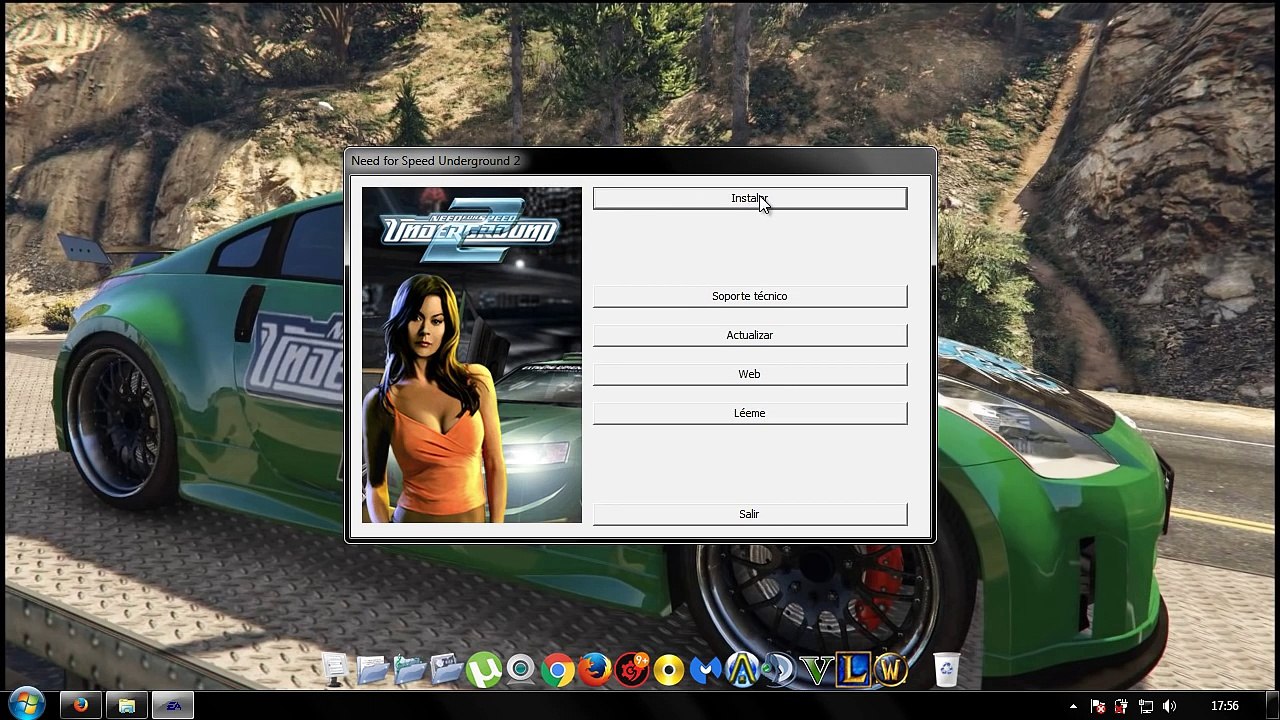The height and width of the screenshot is (720, 1280).
Task: Open the Recycle Bin in the dock
Action: (946, 669)
